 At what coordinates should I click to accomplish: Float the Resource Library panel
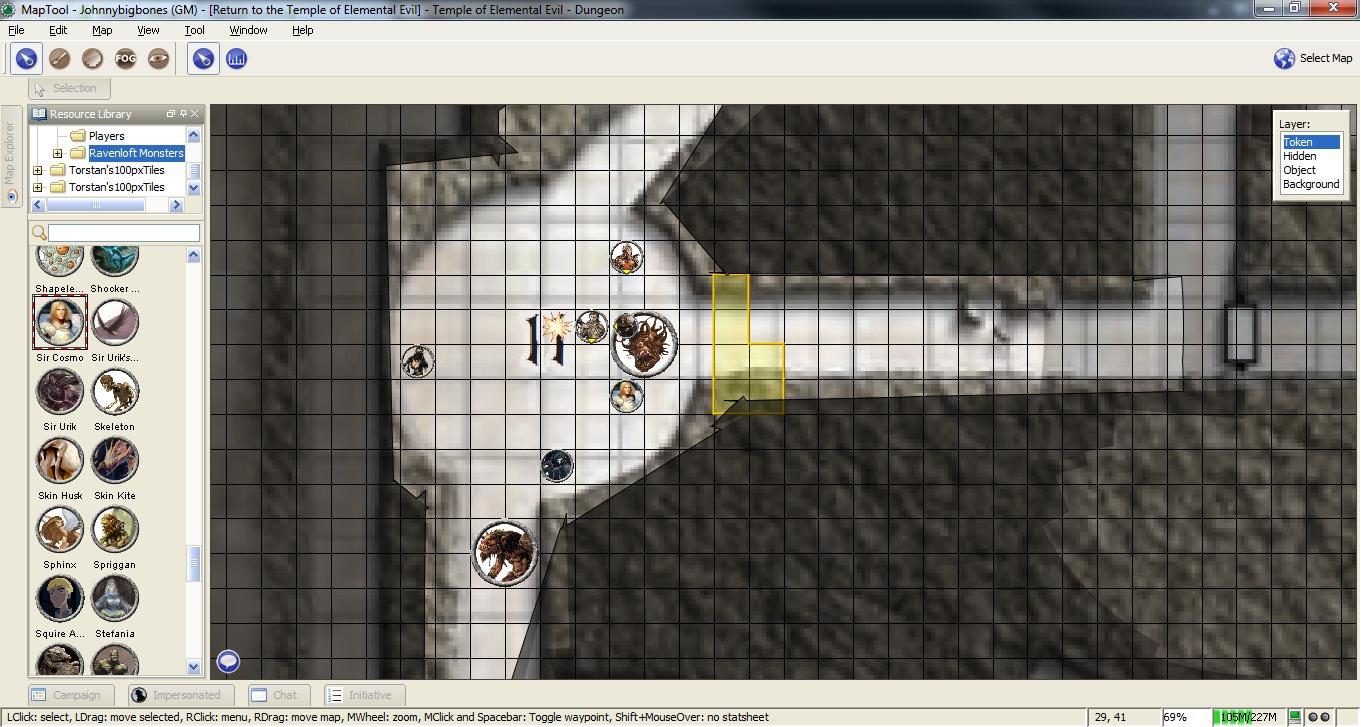click(x=170, y=114)
